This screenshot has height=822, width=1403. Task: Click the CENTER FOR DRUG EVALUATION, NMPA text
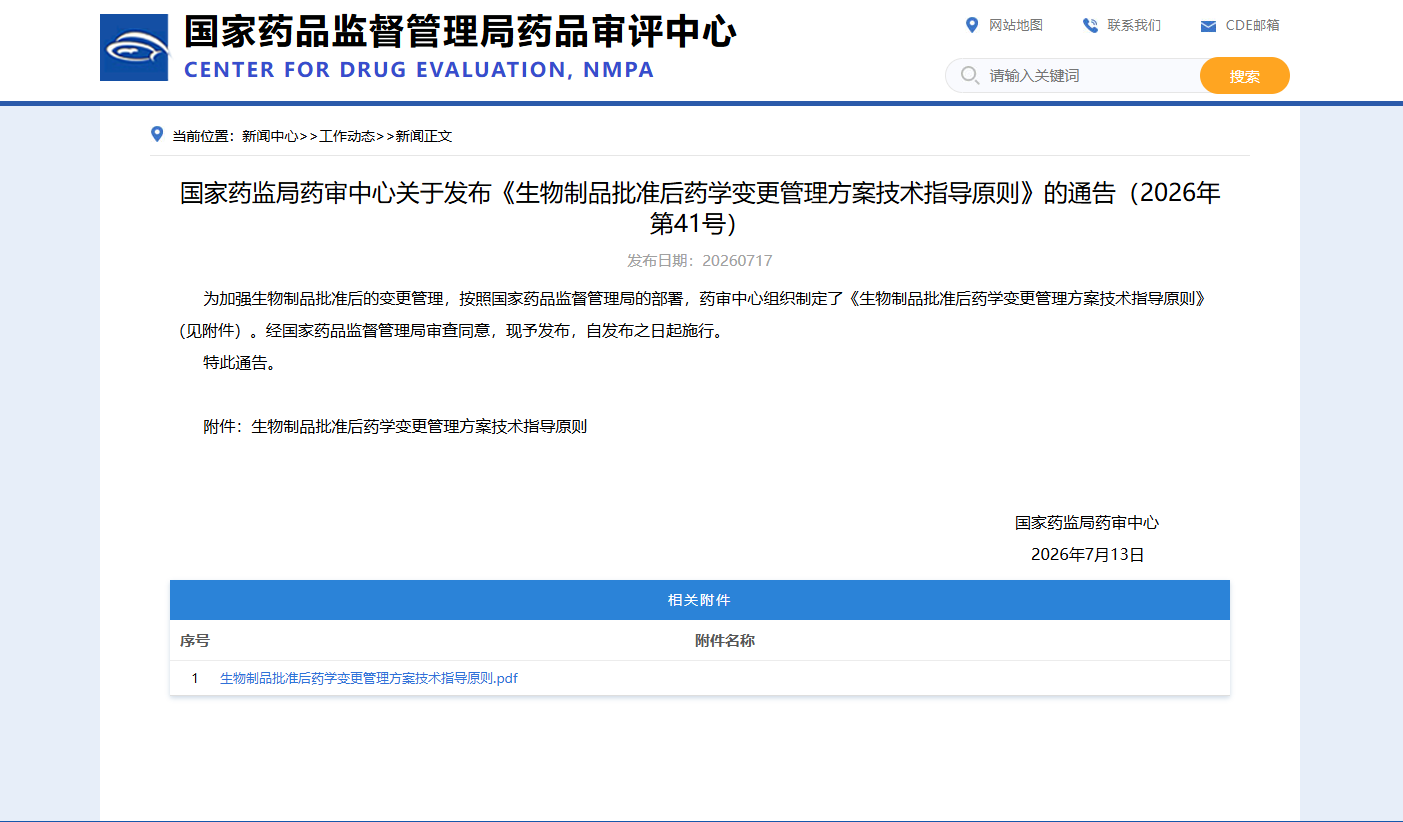click(419, 70)
